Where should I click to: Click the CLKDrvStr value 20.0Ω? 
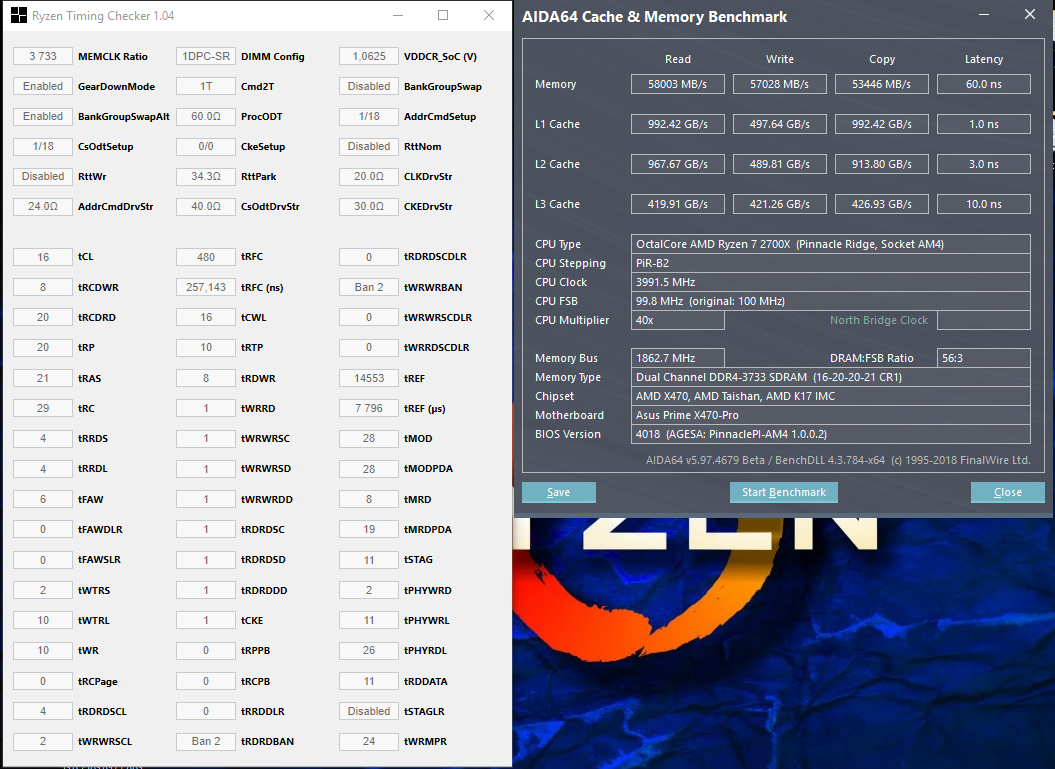point(369,176)
